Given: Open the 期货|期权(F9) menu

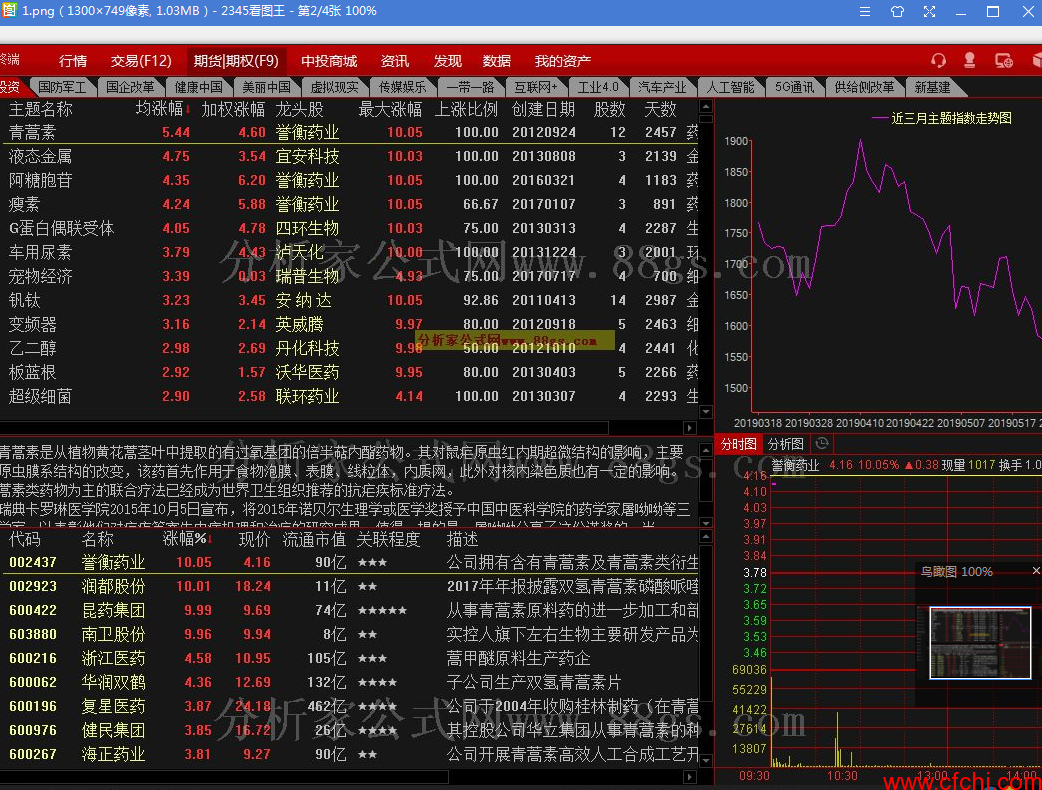Looking at the screenshot, I should pos(236,61).
